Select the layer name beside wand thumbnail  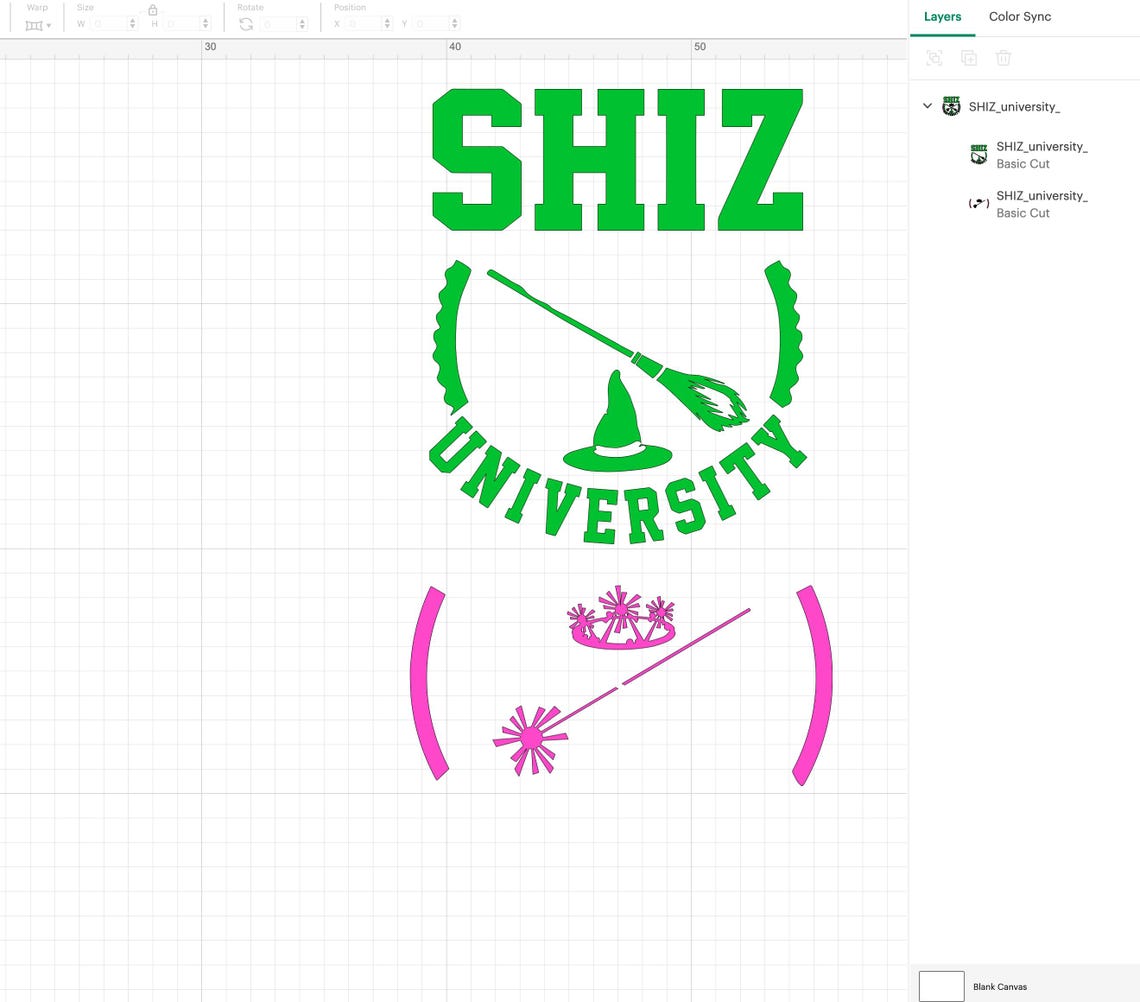(1042, 196)
